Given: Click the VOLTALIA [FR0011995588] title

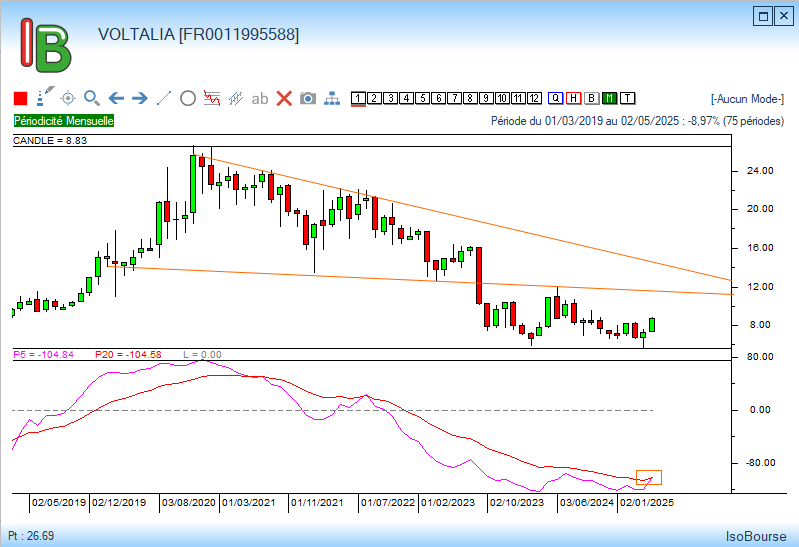Looking at the screenshot, I should click(x=198, y=35).
